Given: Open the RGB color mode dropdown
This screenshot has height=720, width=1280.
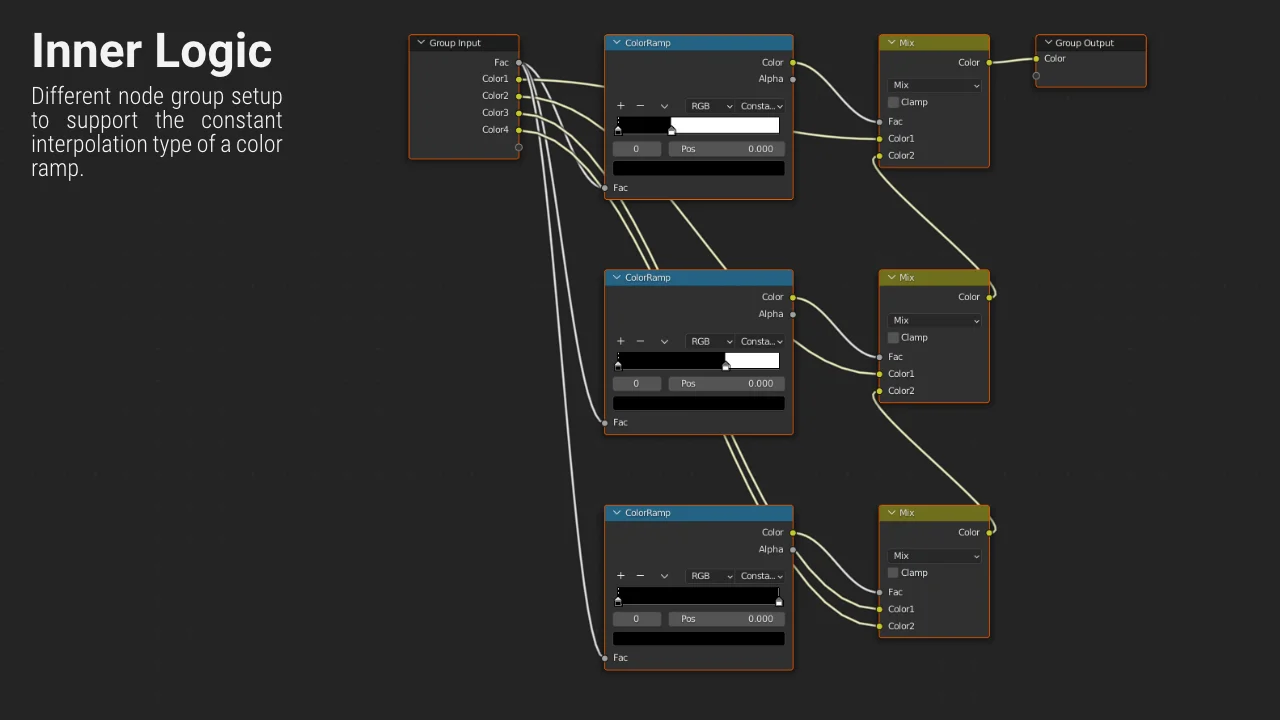Looking at the screenshot, I should point(710,105).
